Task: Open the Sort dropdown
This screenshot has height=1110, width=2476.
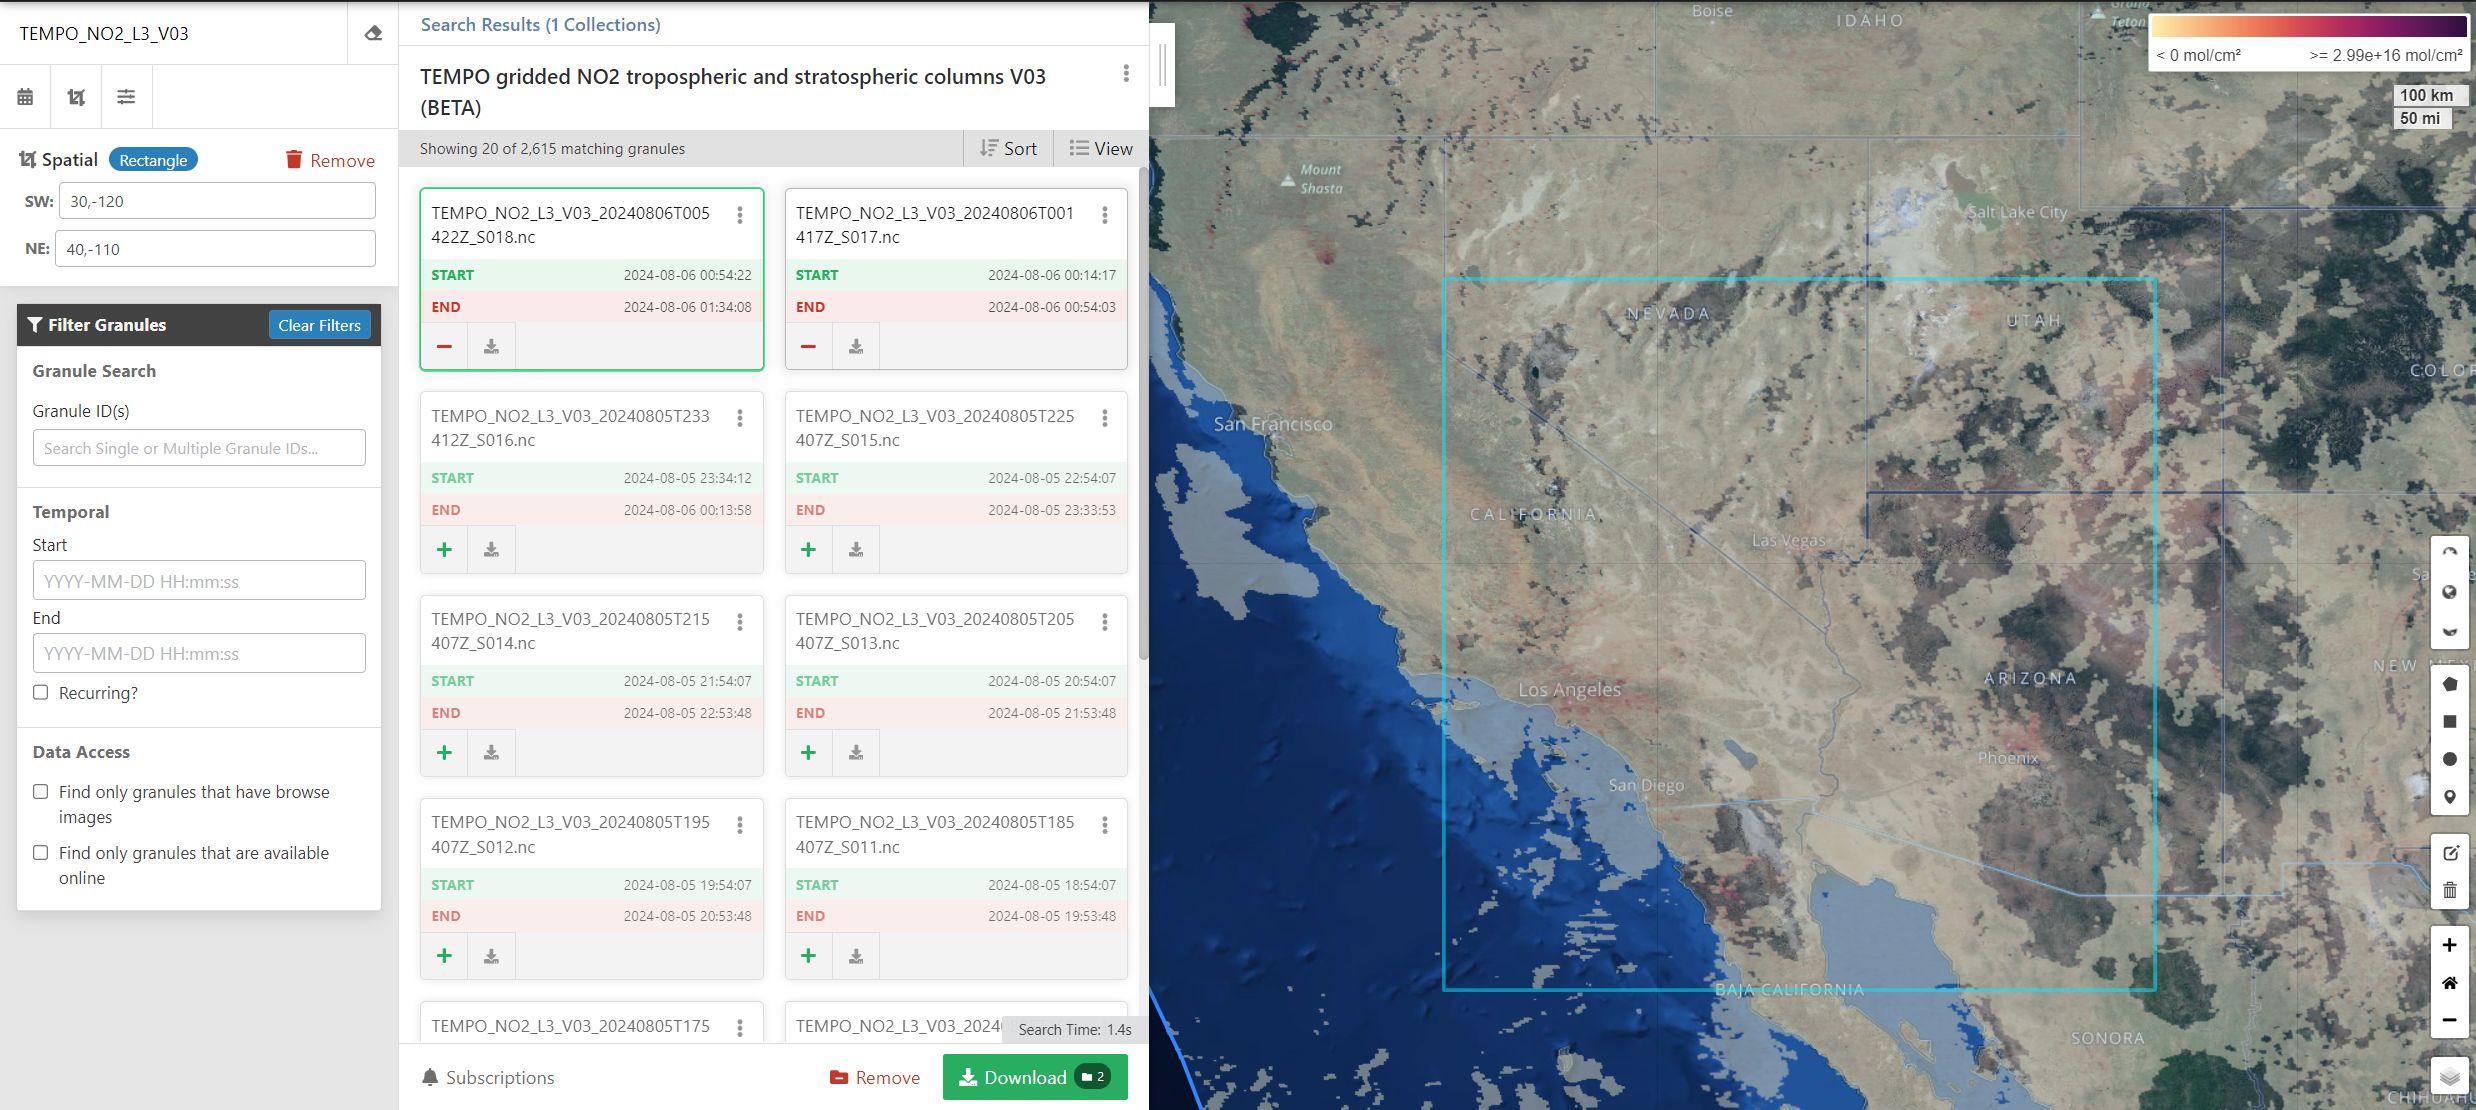Action: [x=1008, y=148]
